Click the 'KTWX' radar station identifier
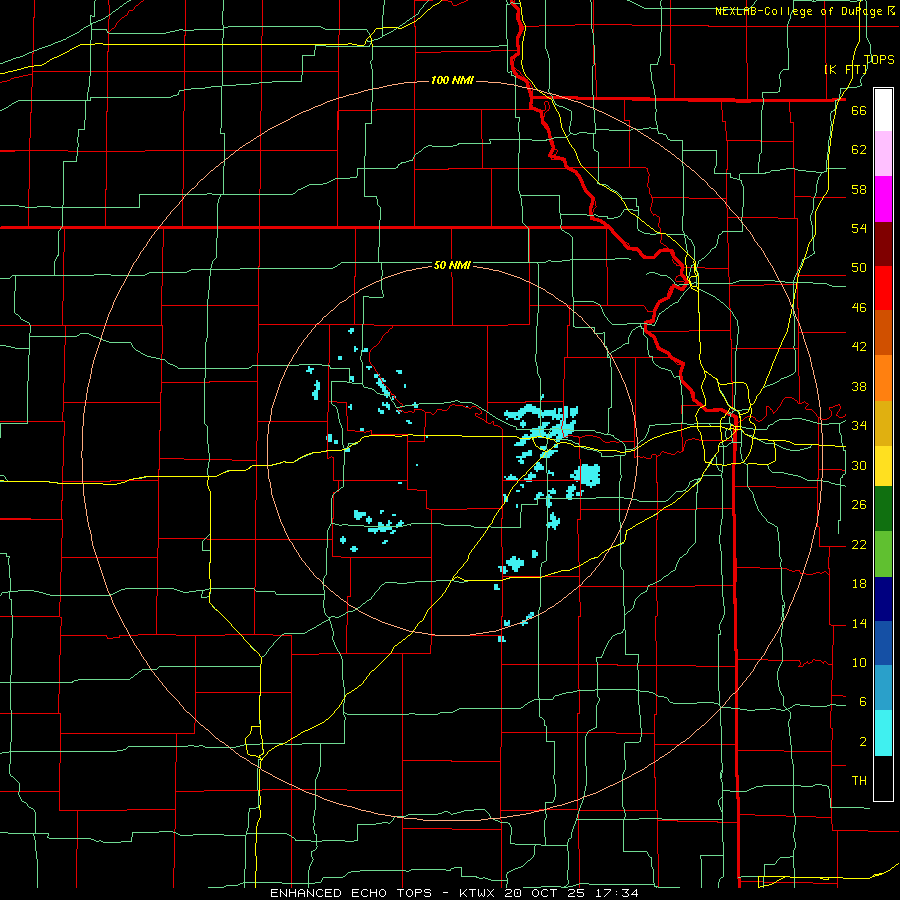The height and width of the screenshot is (900, 900). tap(479, 893)
